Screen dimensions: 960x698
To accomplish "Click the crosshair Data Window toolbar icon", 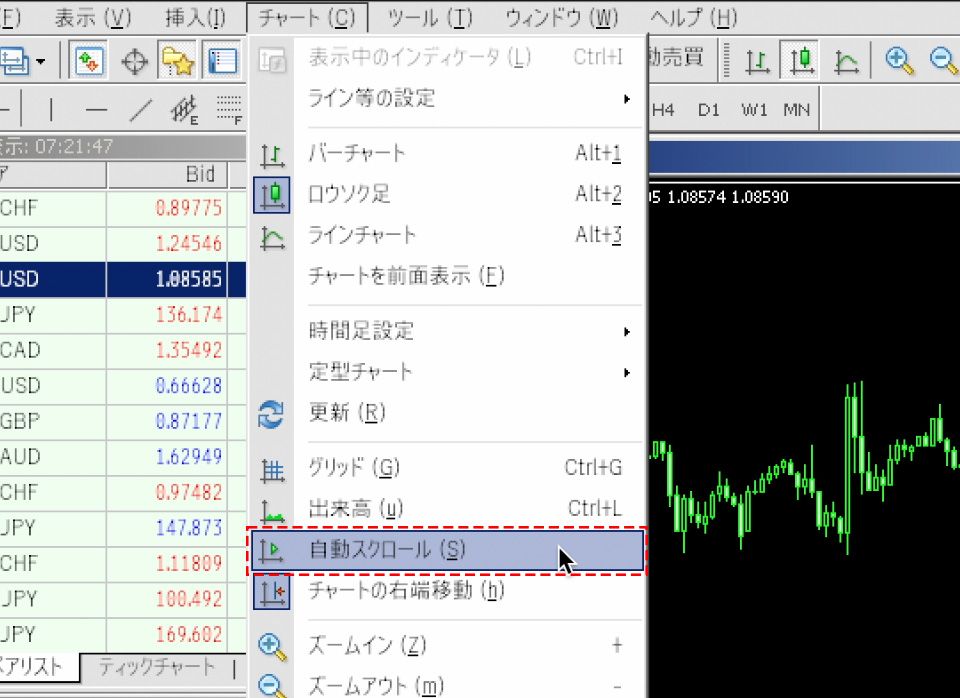I will click(x=134, y=61).
